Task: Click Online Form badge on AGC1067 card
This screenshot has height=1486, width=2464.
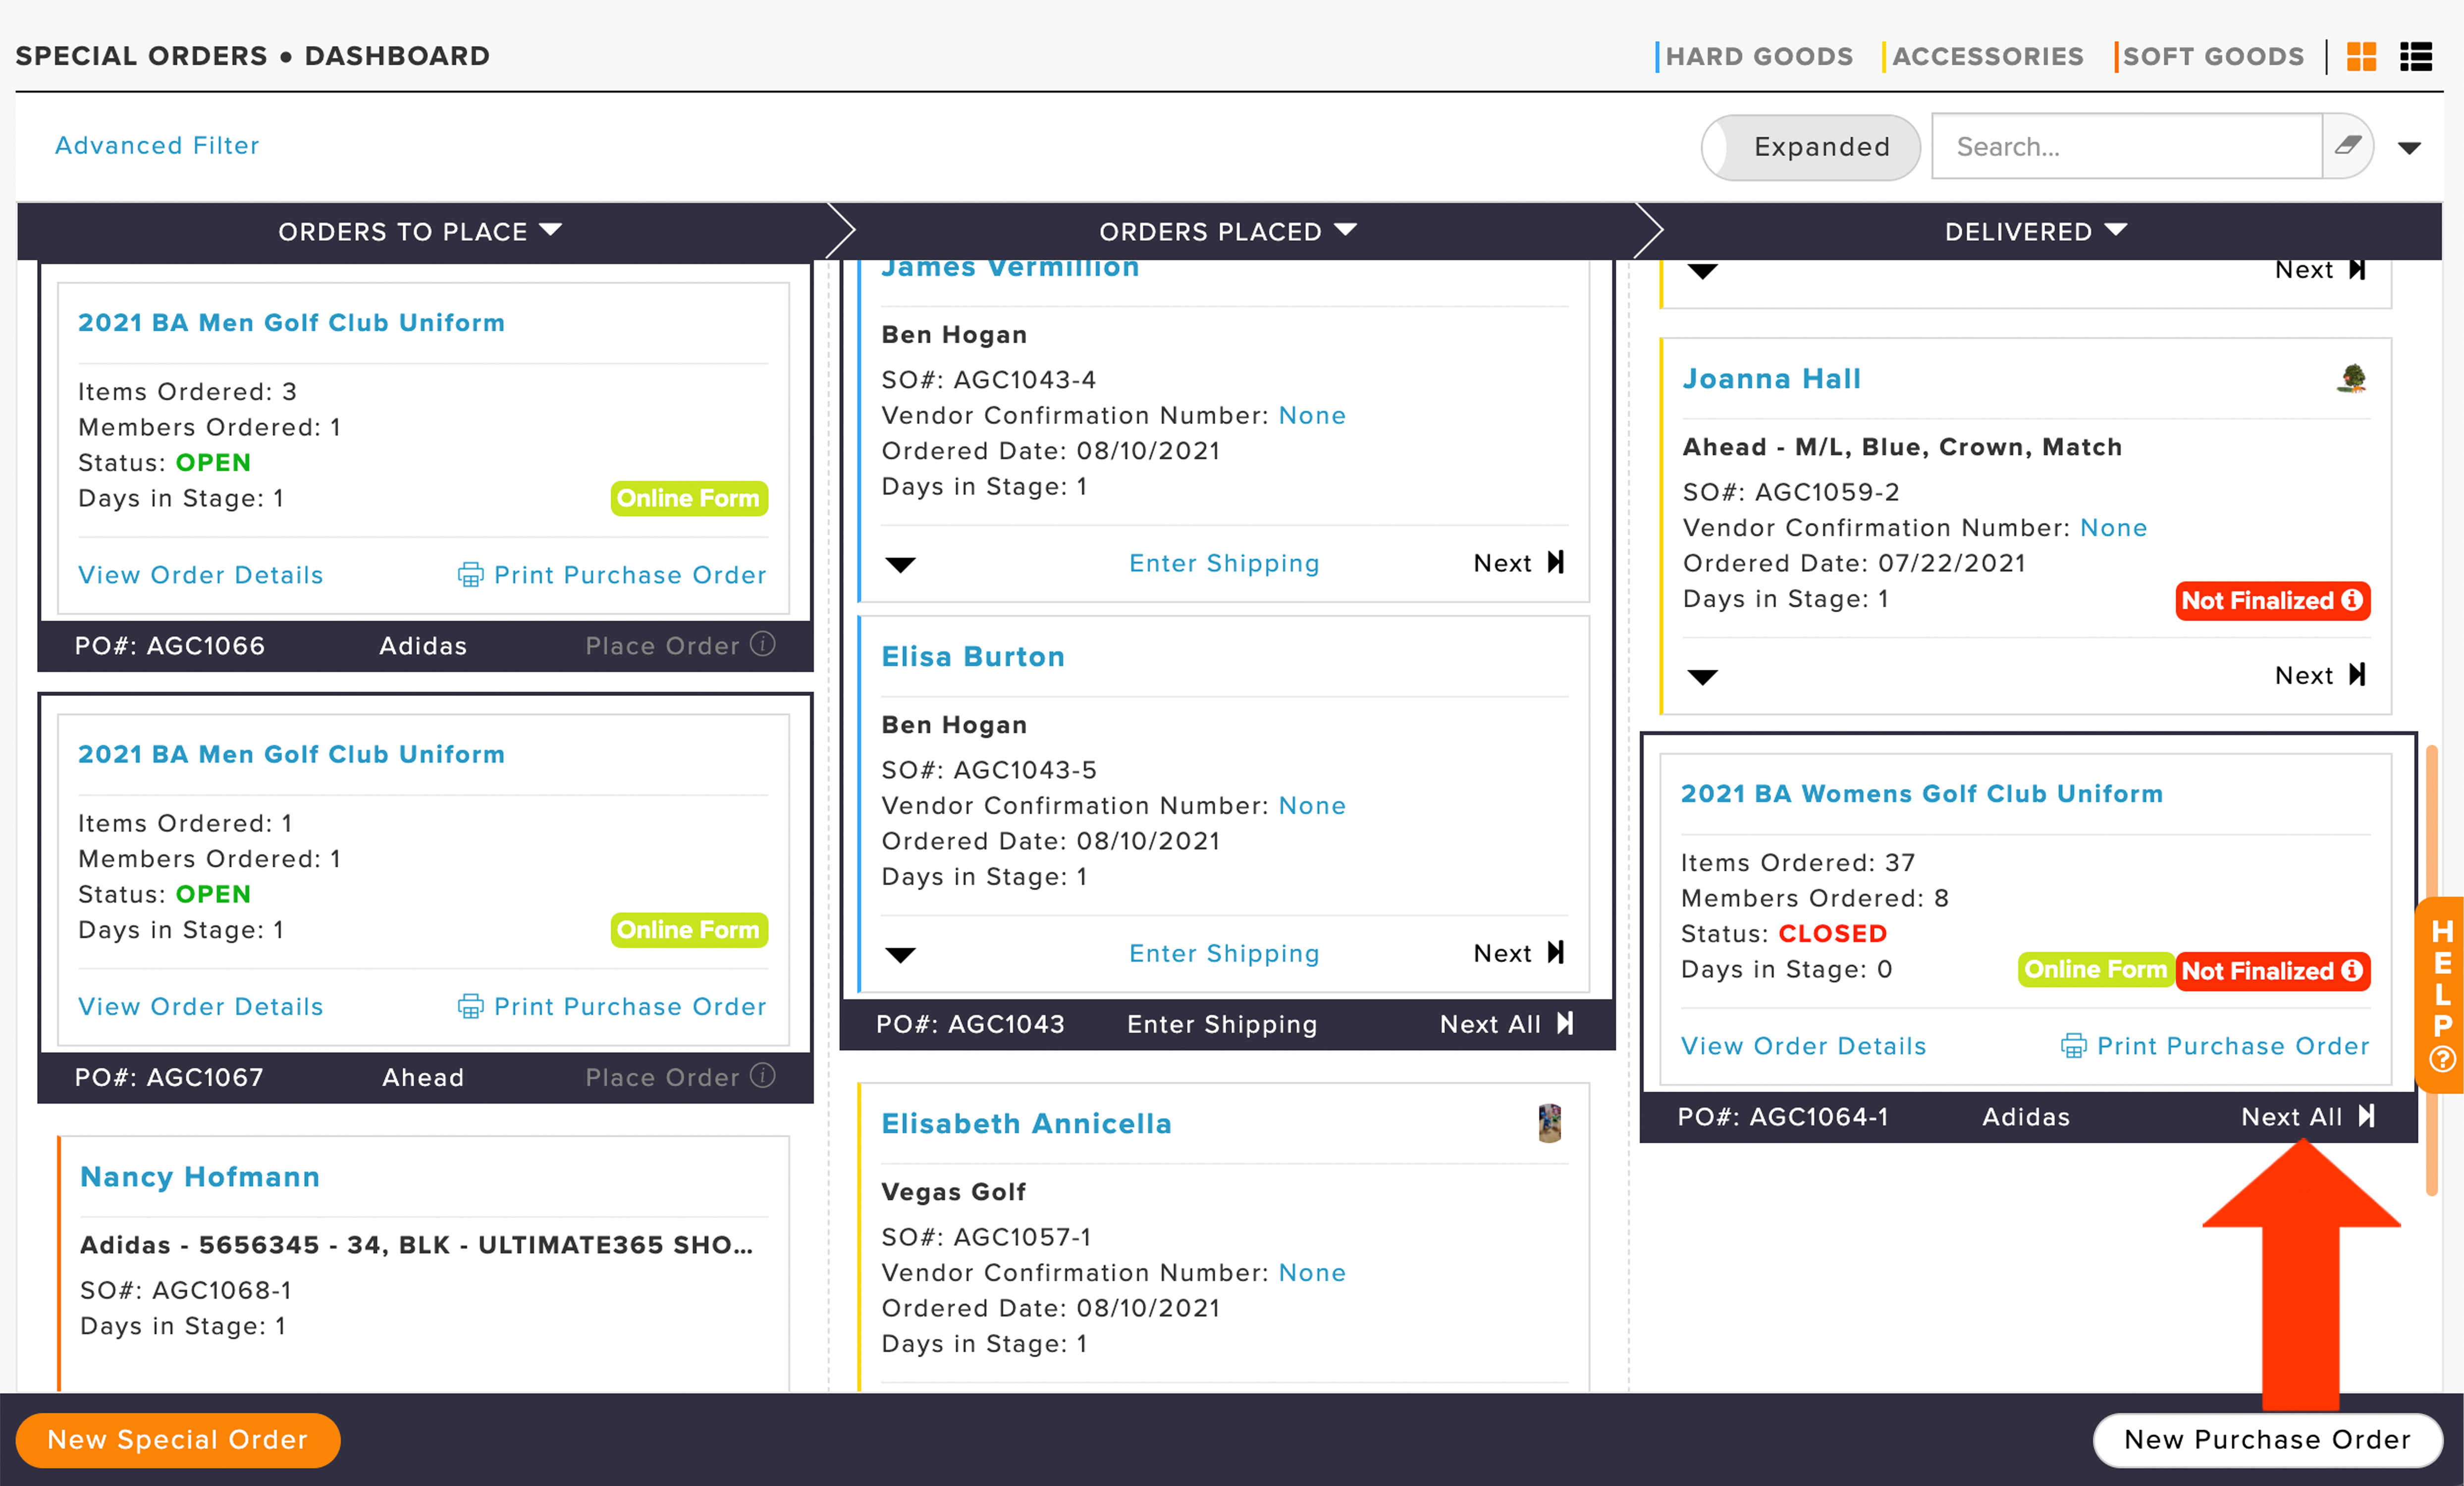Action: tap(689, 930)
